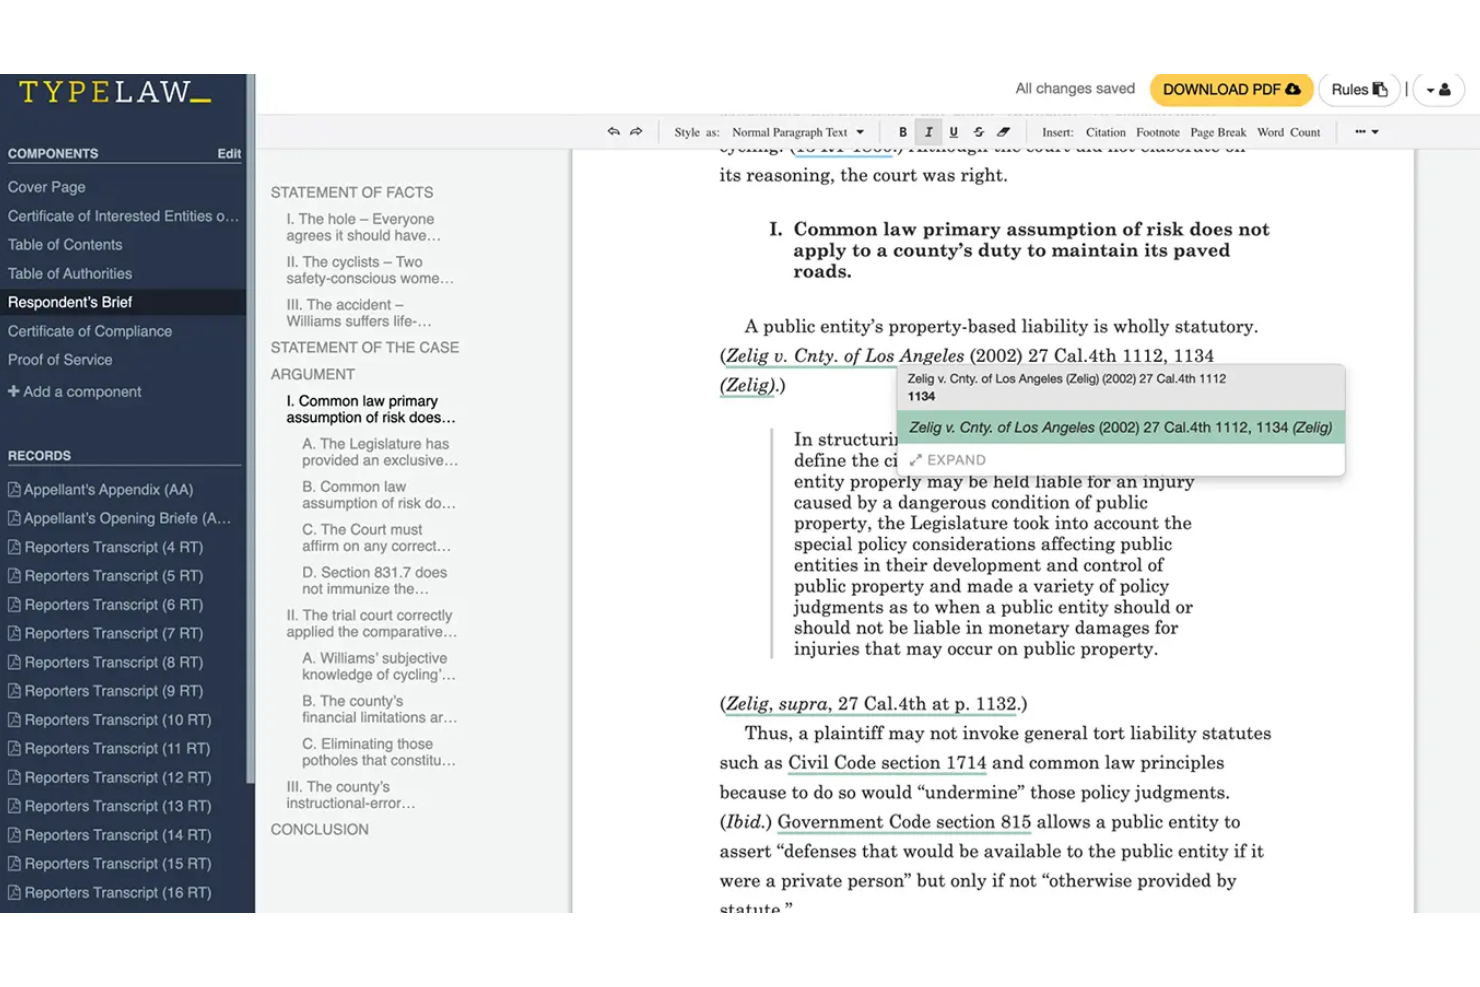The width and height of the screenshot is (1480, 987).
Task: Jump to 'C. The Court must affirm' subsection
Action: pos(377,539)
